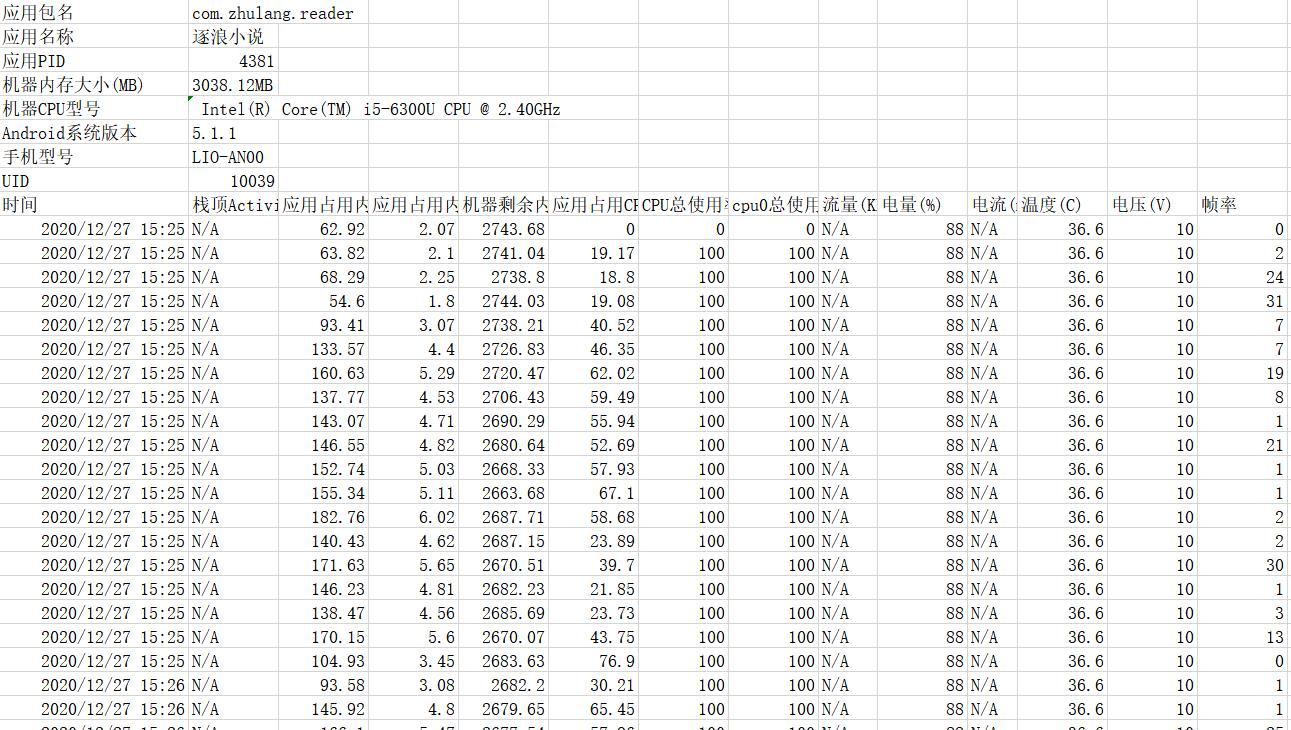Viewport: 1291px width, 730px height.
Task: Click the 流量(K column header cell
Action: pos(848,205)
